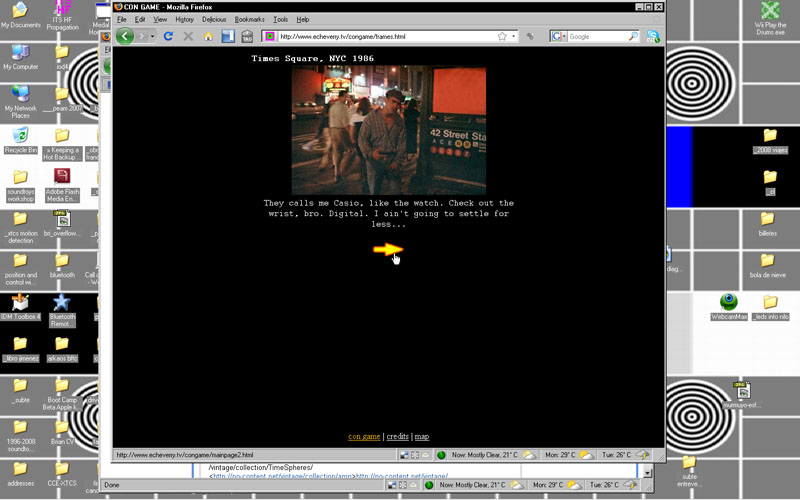Click the search magnifier icon
800x500 pixels.
(x=629, y=36)
